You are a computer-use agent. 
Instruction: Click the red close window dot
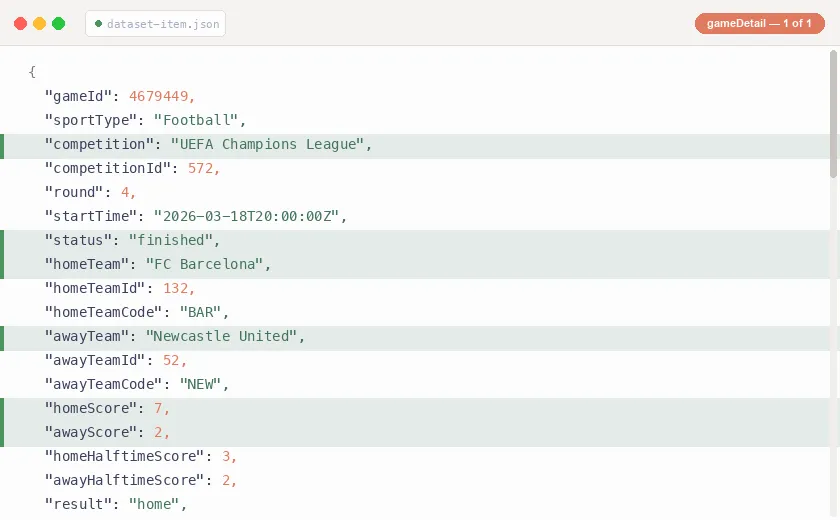coord(21,23)
